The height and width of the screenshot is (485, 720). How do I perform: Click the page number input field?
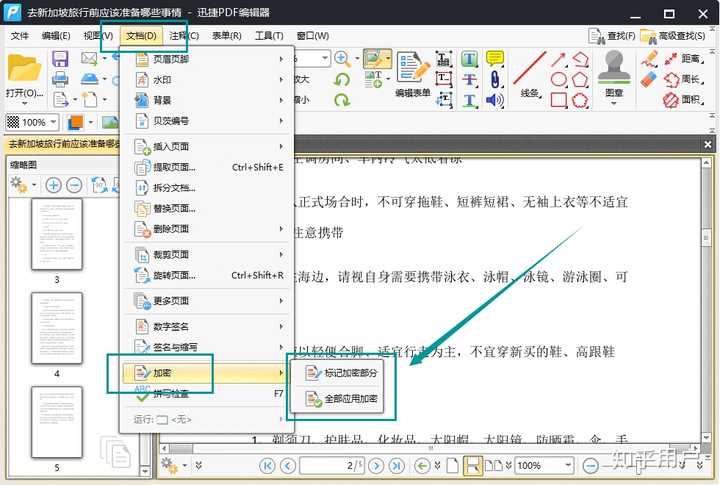pos(332,466)
